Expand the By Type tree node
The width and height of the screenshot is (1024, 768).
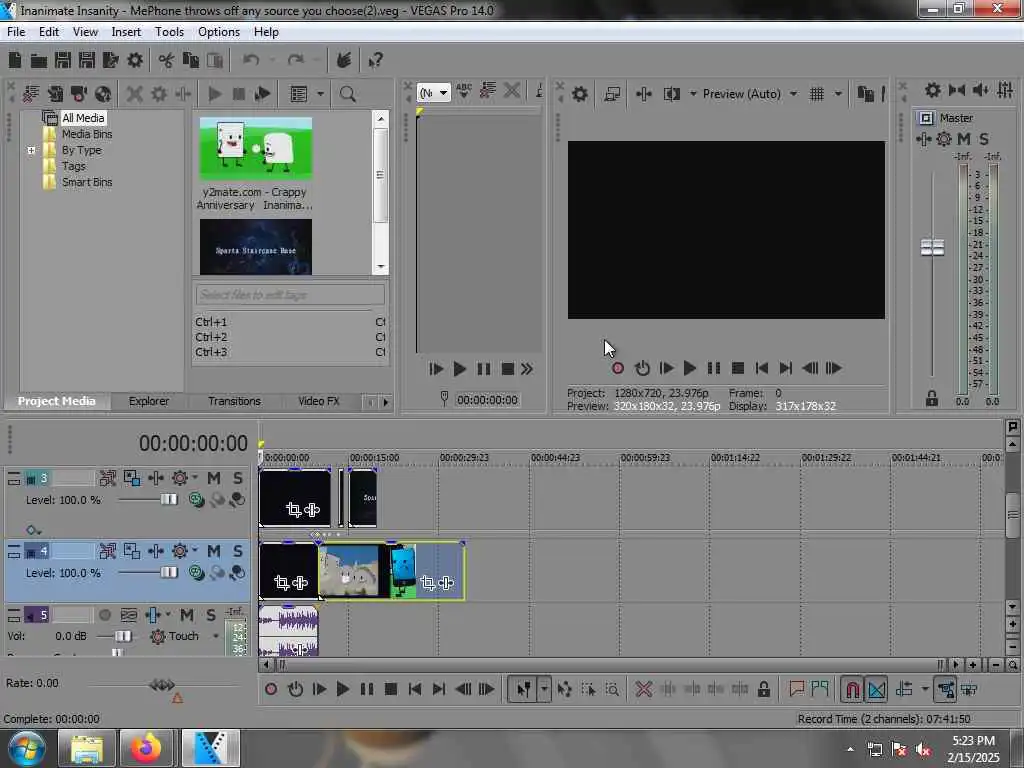point(31,150)
